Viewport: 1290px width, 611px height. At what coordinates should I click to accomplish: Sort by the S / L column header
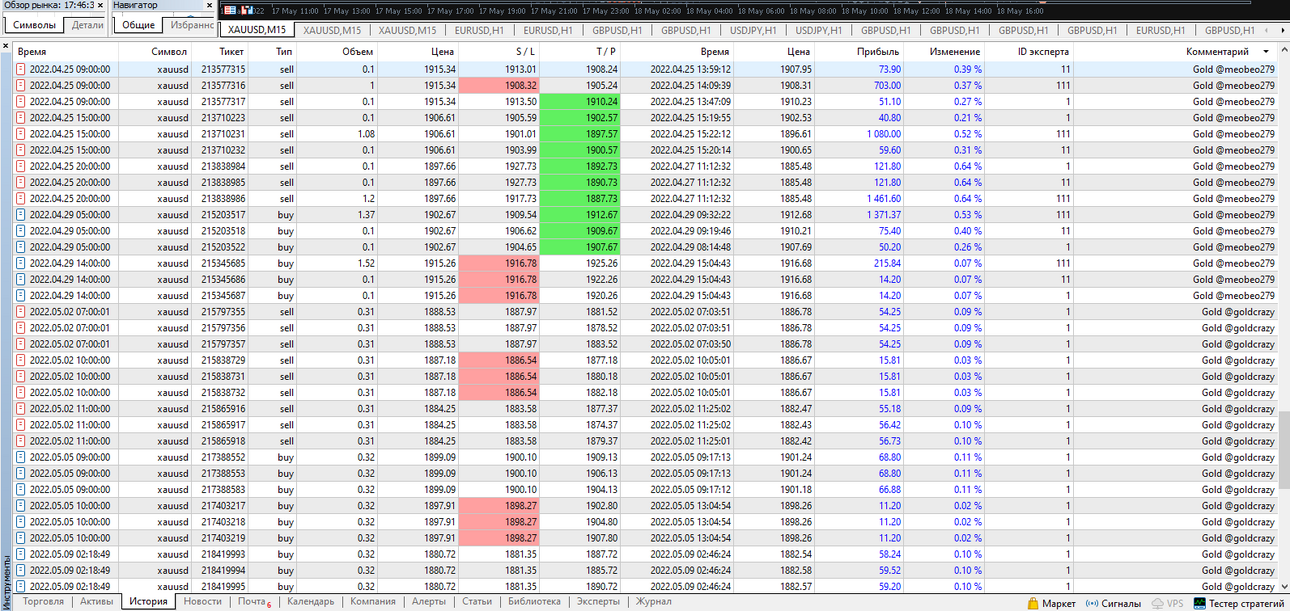point(498,51)
